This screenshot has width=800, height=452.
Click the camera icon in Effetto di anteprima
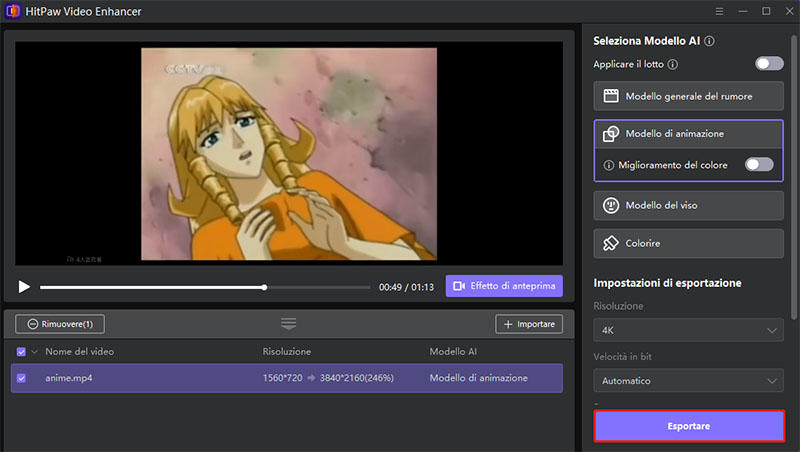(459, 286)
